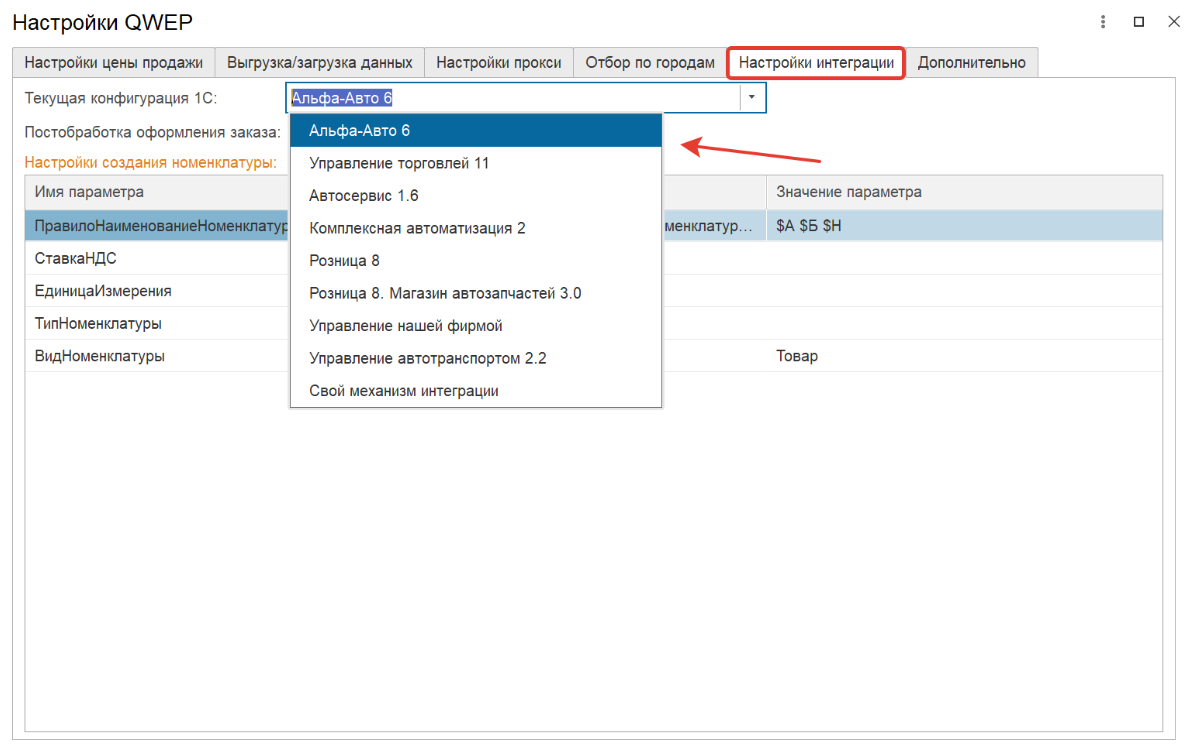Go to Настройки прокси tab
1192x748 pixels.
[499, 62]
